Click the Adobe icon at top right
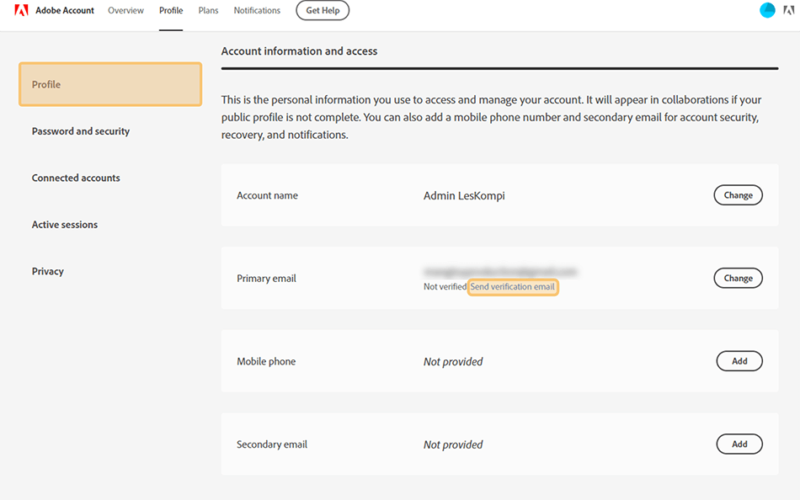 [789, 10]
